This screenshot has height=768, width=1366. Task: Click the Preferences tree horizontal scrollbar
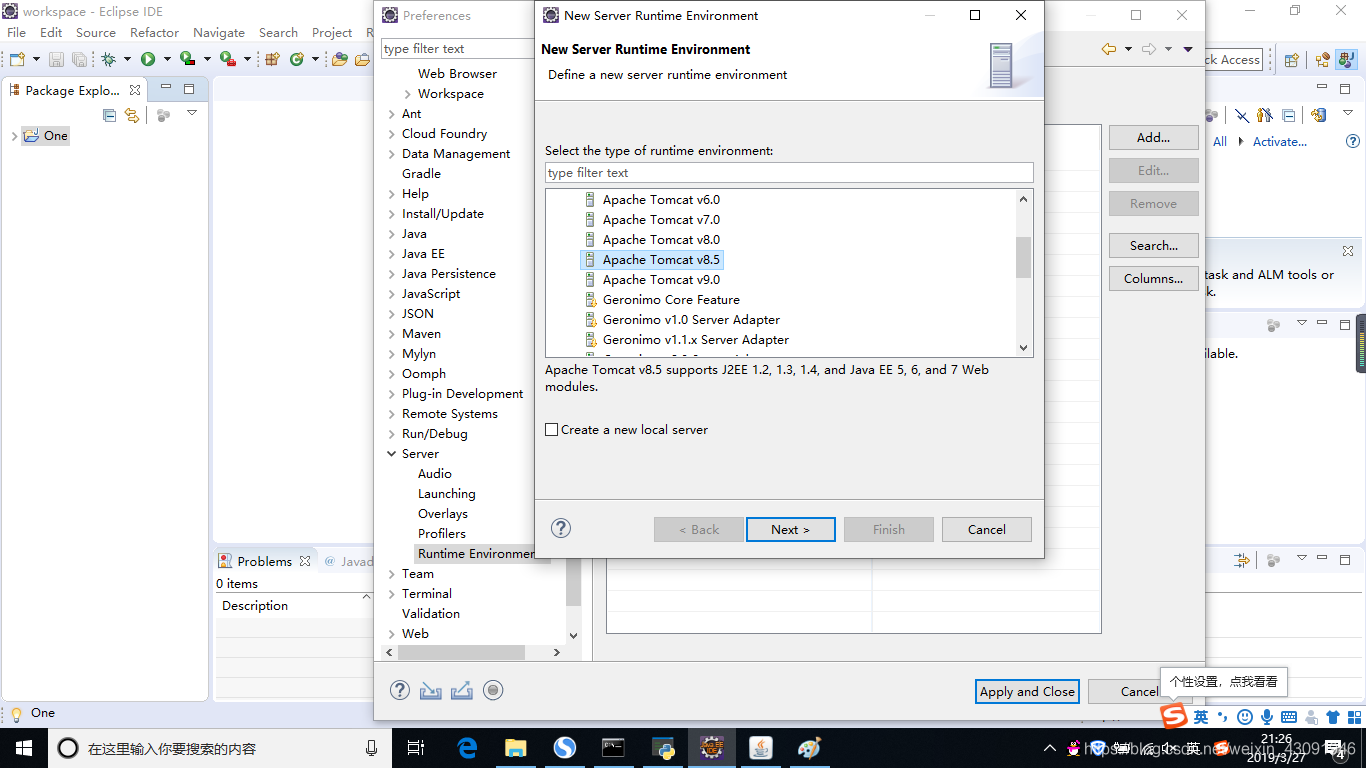click(461, 652)
